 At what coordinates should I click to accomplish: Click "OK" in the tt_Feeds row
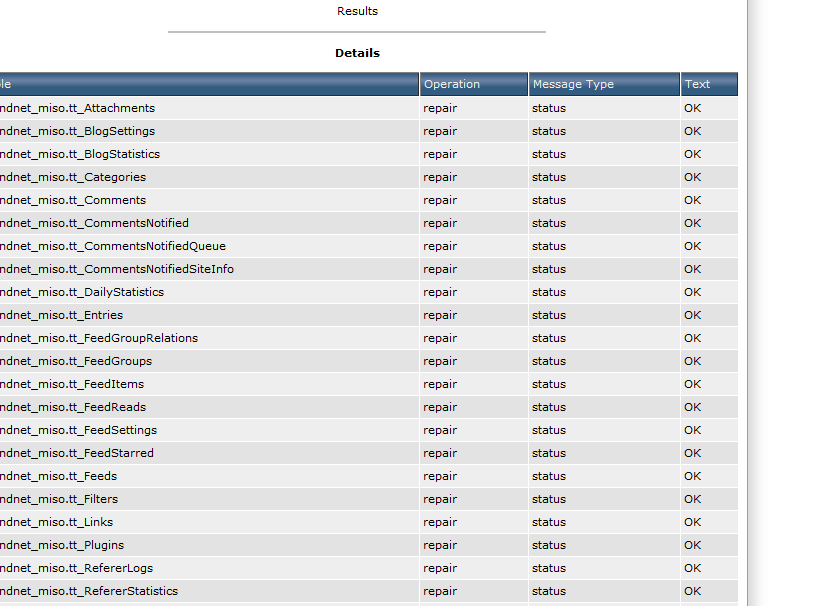point(692,476)
